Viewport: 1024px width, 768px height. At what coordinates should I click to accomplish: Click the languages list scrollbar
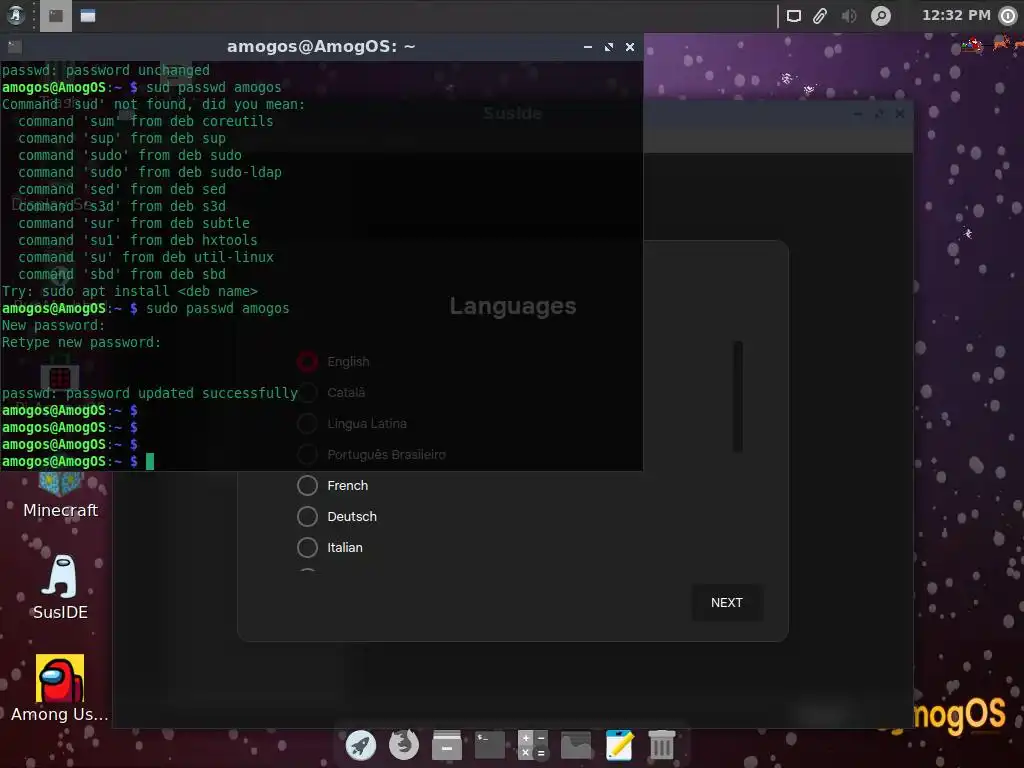[x=738, y=396]
